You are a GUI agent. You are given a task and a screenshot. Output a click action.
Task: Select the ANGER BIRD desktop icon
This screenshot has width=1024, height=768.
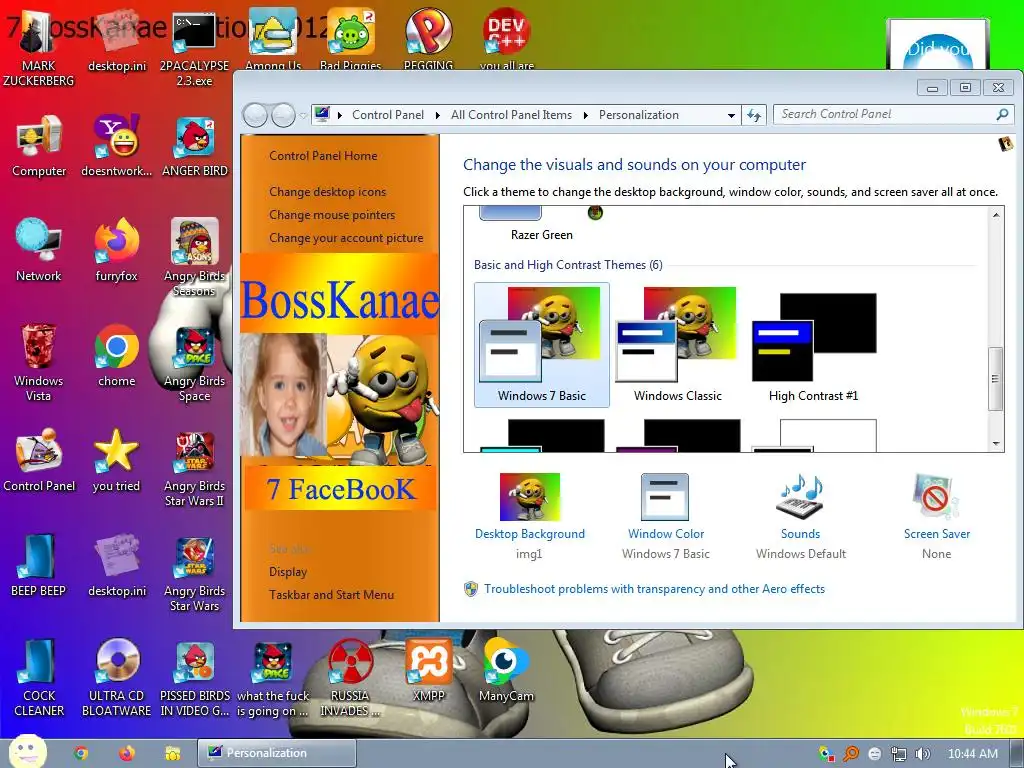195,145
